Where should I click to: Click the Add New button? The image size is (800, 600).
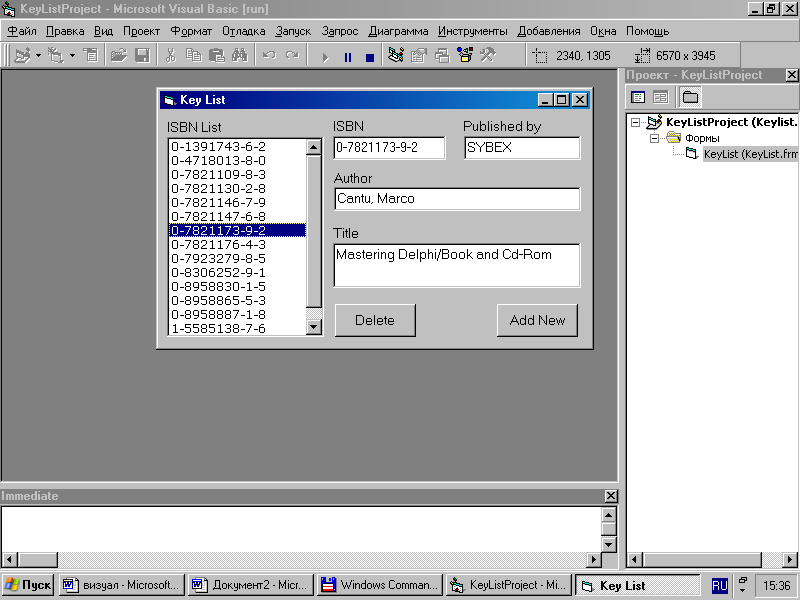tap(537, 320)
